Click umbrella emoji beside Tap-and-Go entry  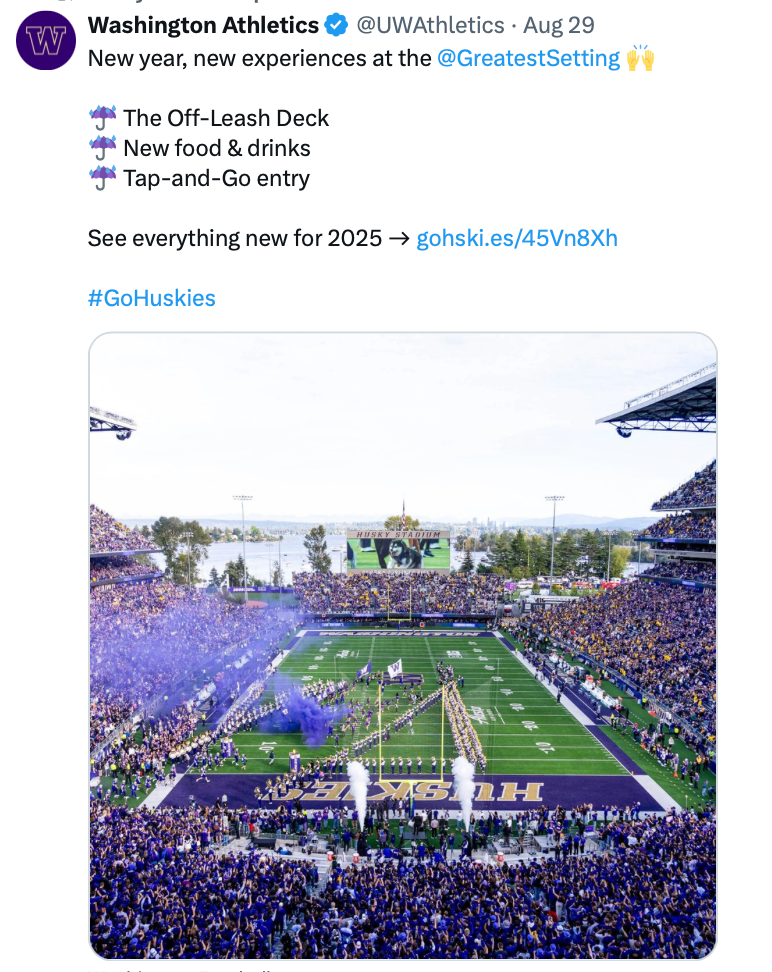click(102, 178)
